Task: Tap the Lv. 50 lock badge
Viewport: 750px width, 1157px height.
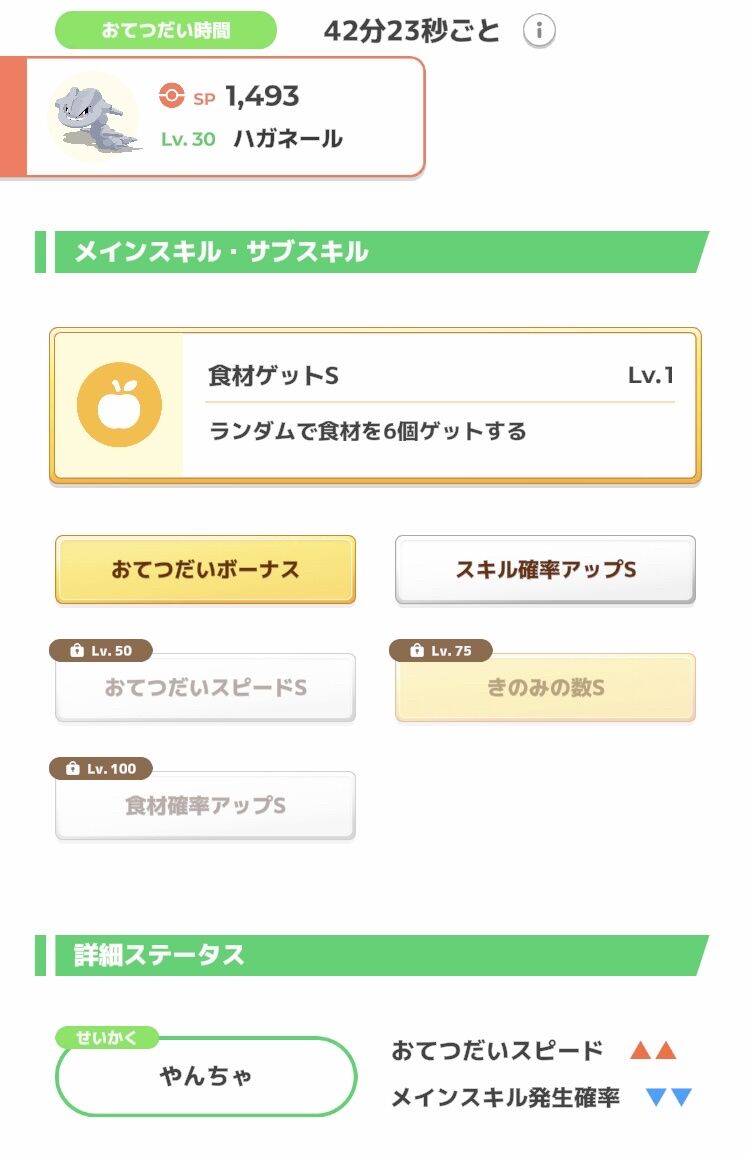Action: point(101,651)
